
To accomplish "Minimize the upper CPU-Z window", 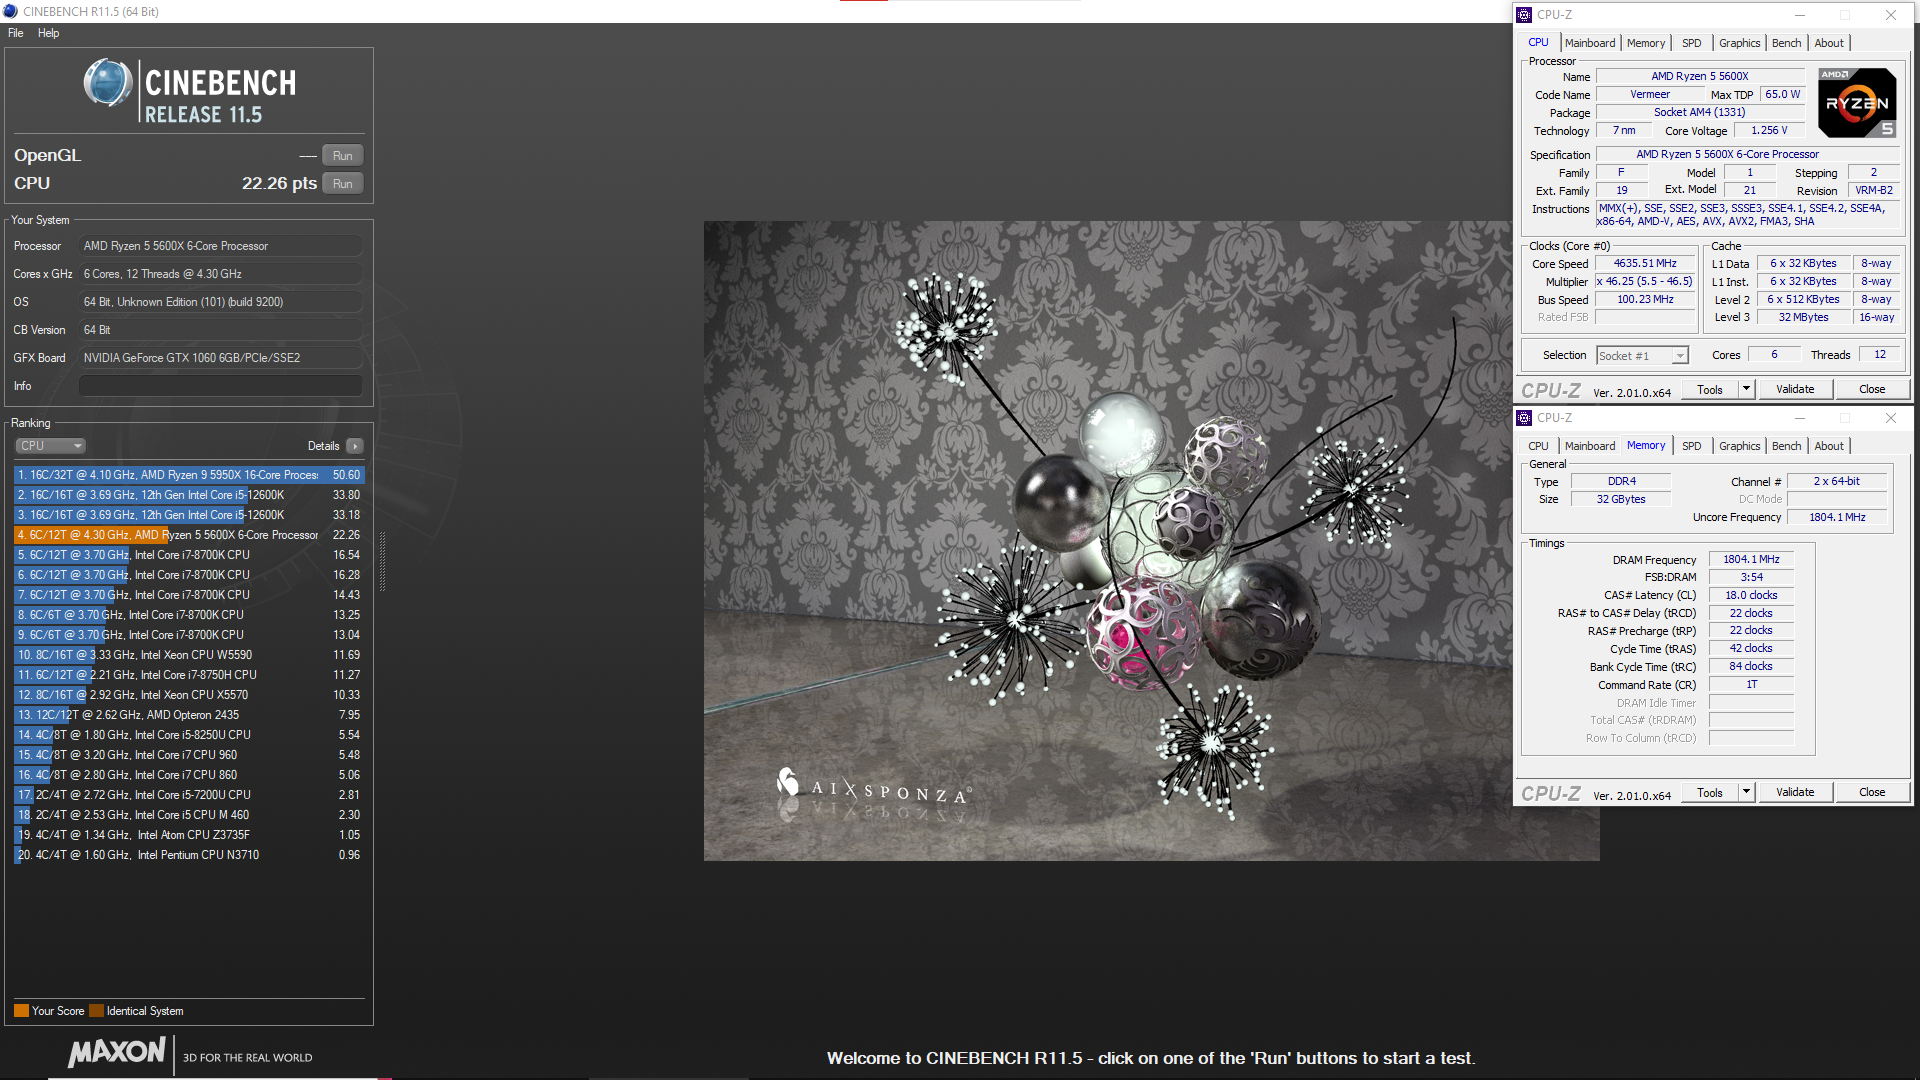I will 1800,15.
